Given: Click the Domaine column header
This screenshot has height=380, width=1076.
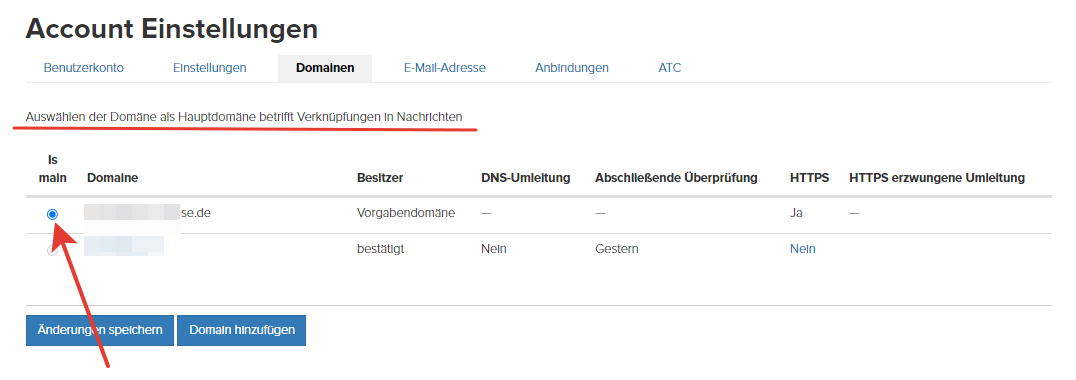Looking at the screenshot, I should pos(113,178).
